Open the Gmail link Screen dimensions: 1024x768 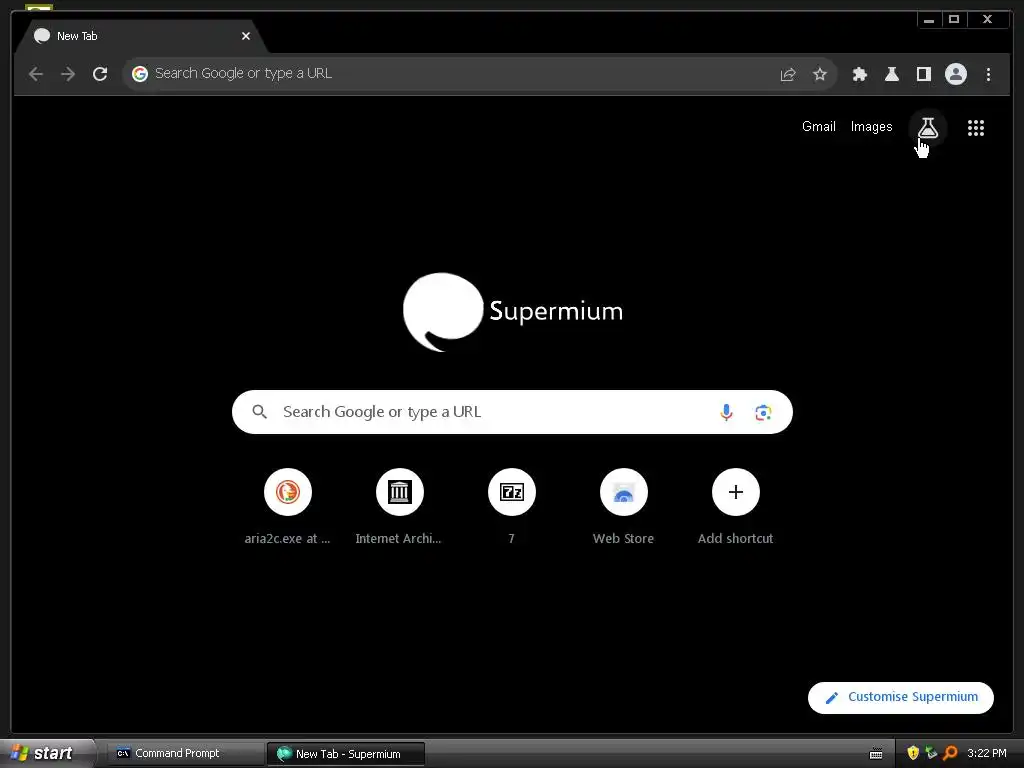click(818, 127)
